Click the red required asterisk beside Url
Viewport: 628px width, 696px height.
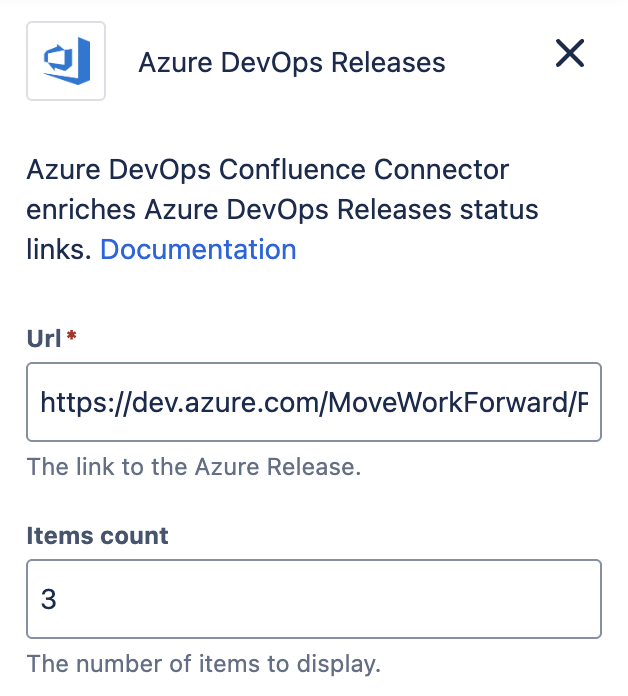pos(72,338)
